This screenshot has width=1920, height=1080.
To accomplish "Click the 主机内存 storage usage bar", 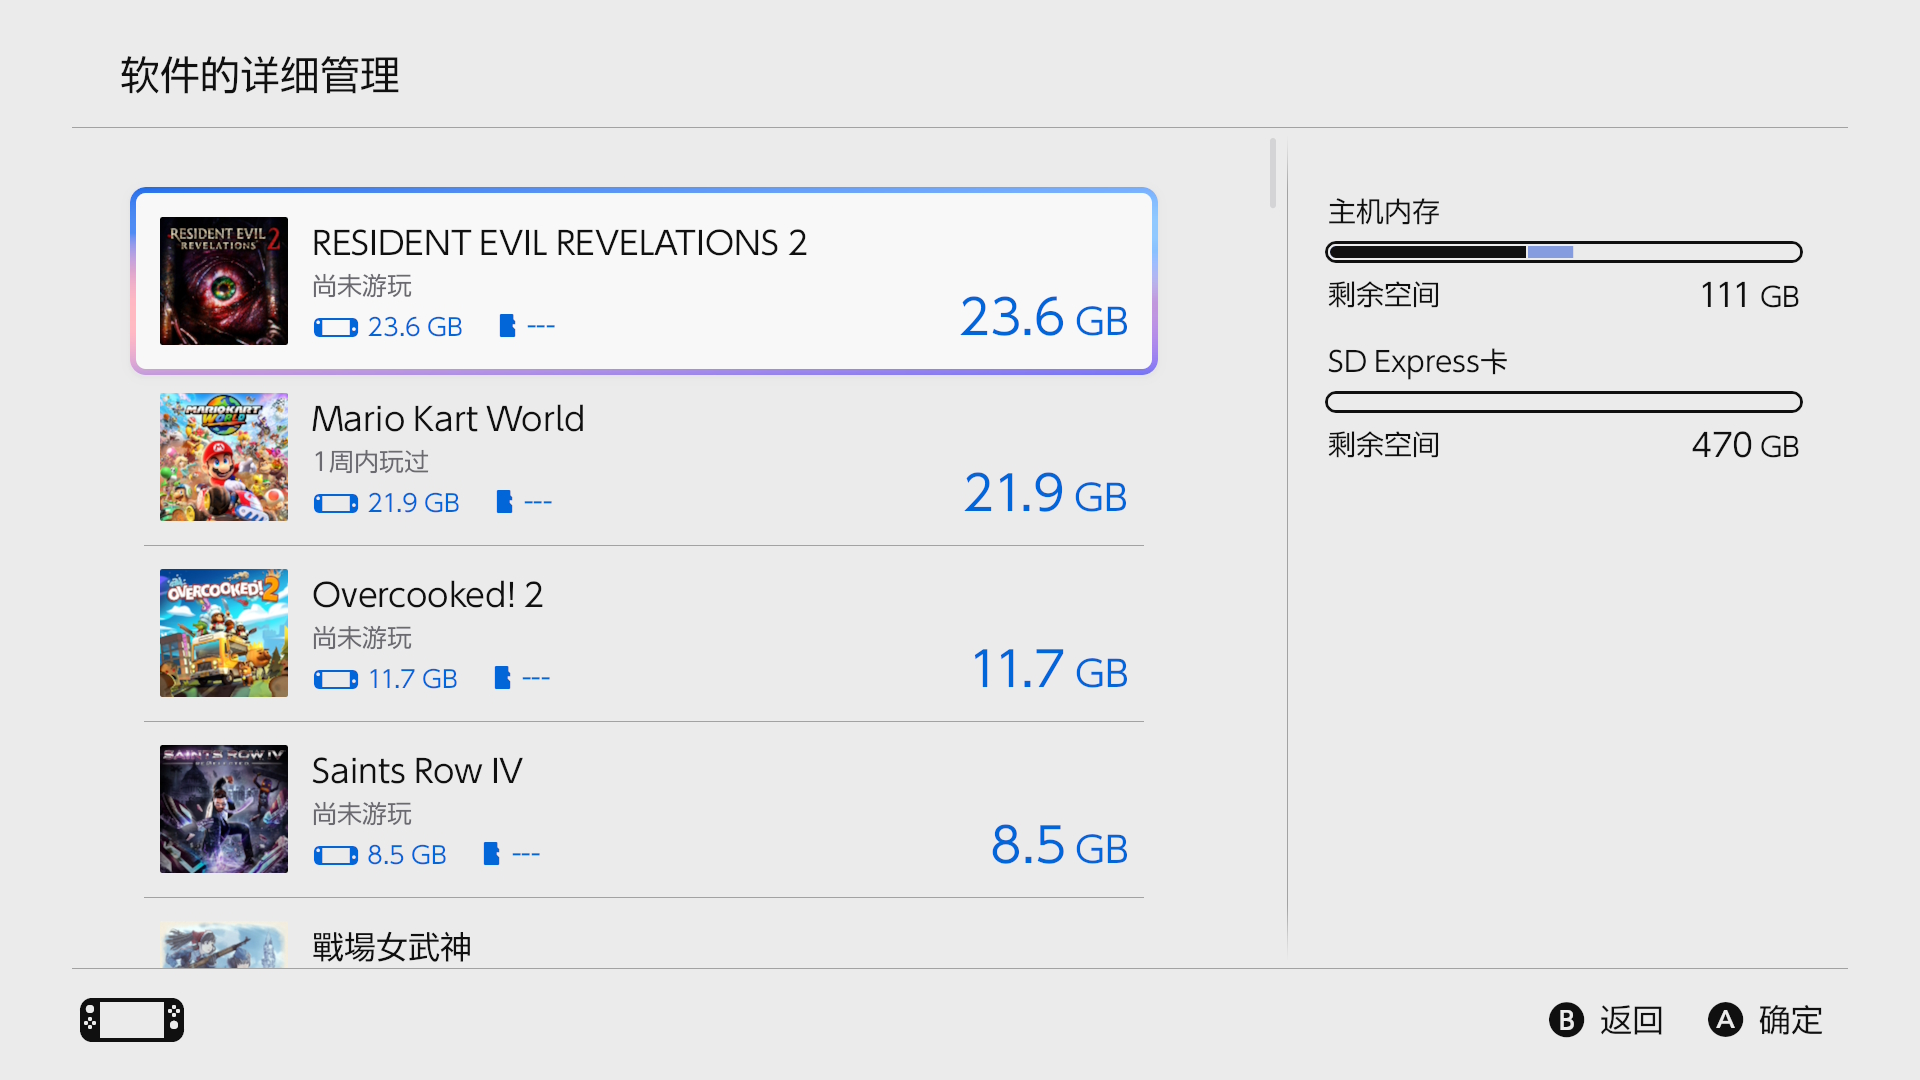I will [1563, 252].
